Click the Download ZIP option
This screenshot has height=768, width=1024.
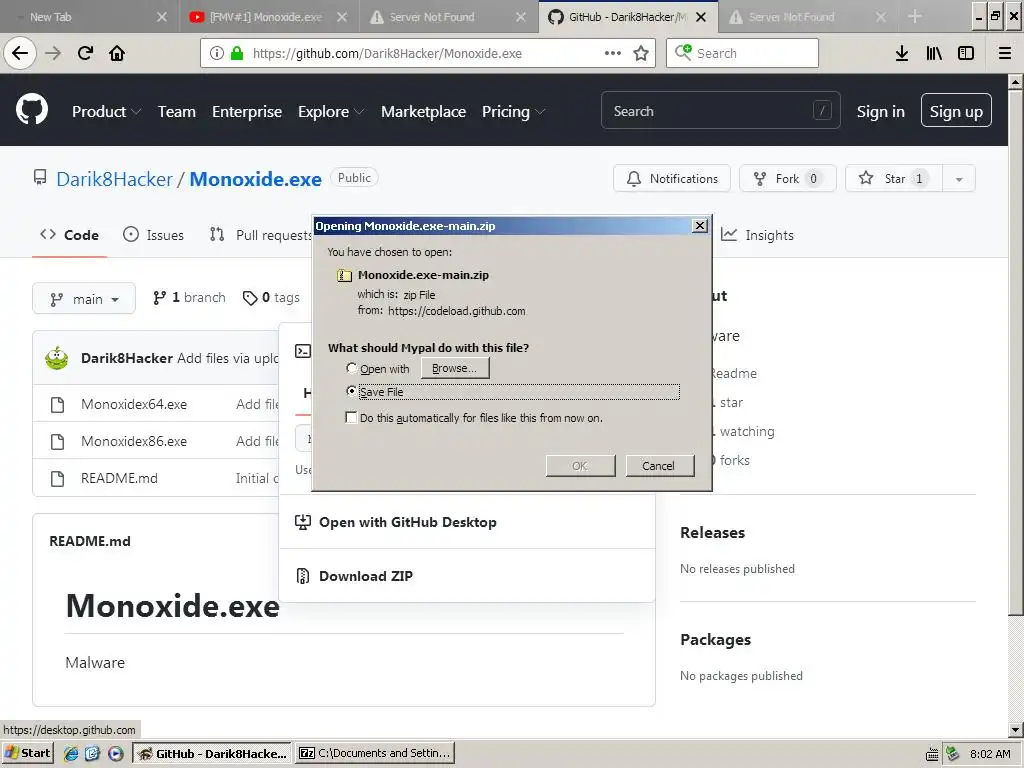point(366,576)
